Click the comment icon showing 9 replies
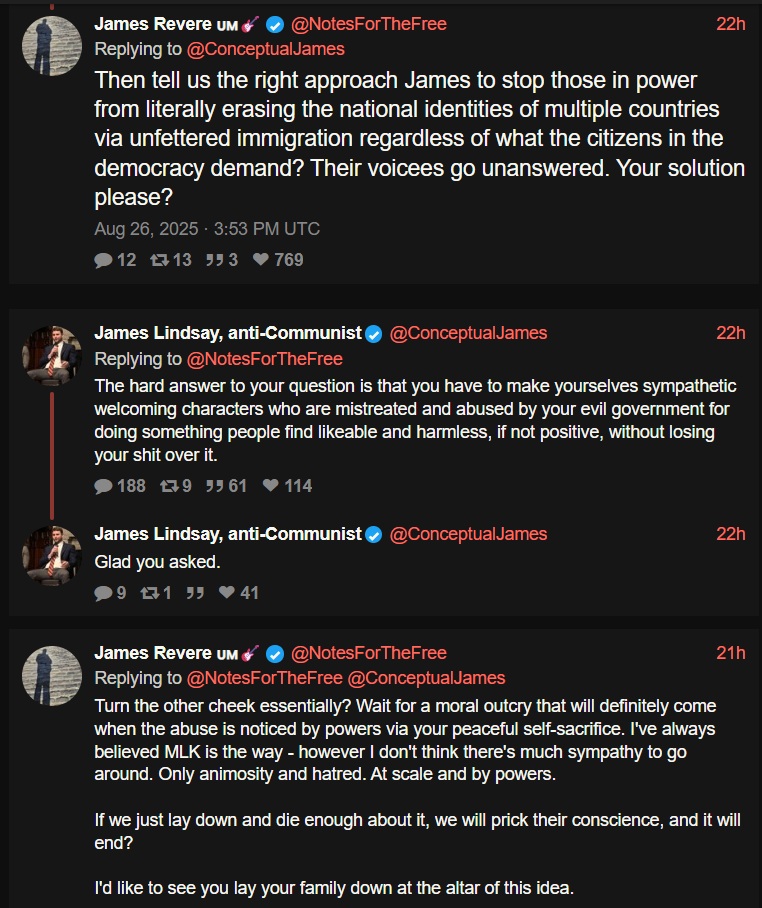The height and width of the screenshot is (908, 762). (103, 593)
